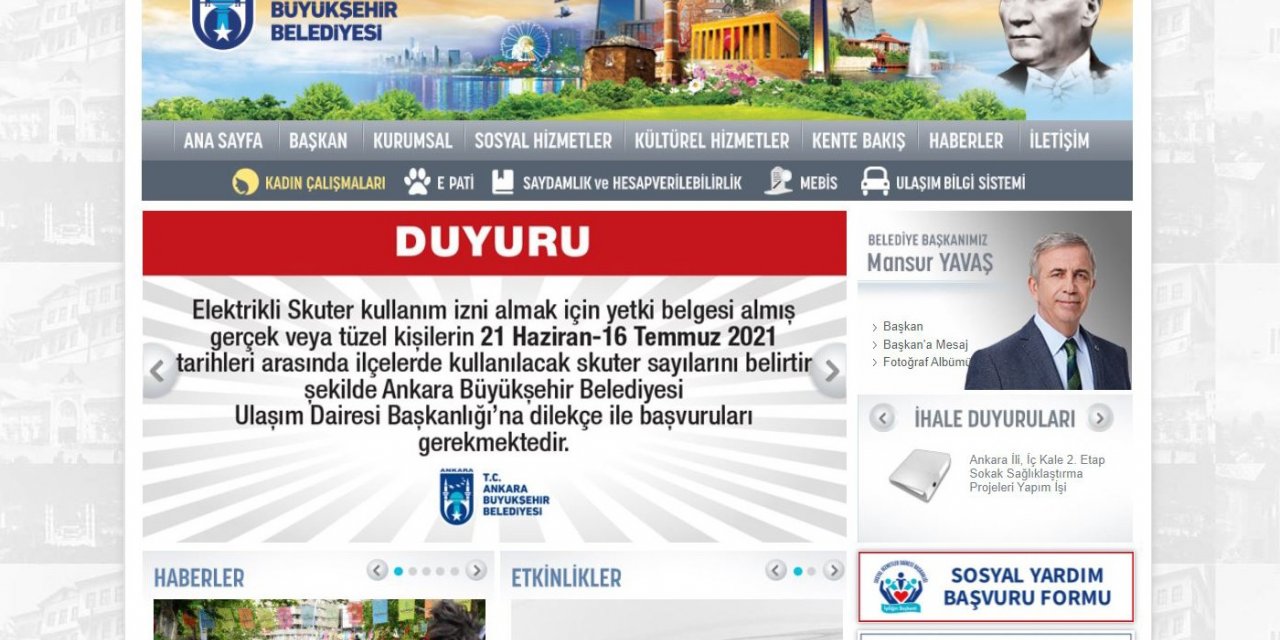Click next arrow in İhale Duyuruları
1280x640 pixels.
pos(1100,418)
